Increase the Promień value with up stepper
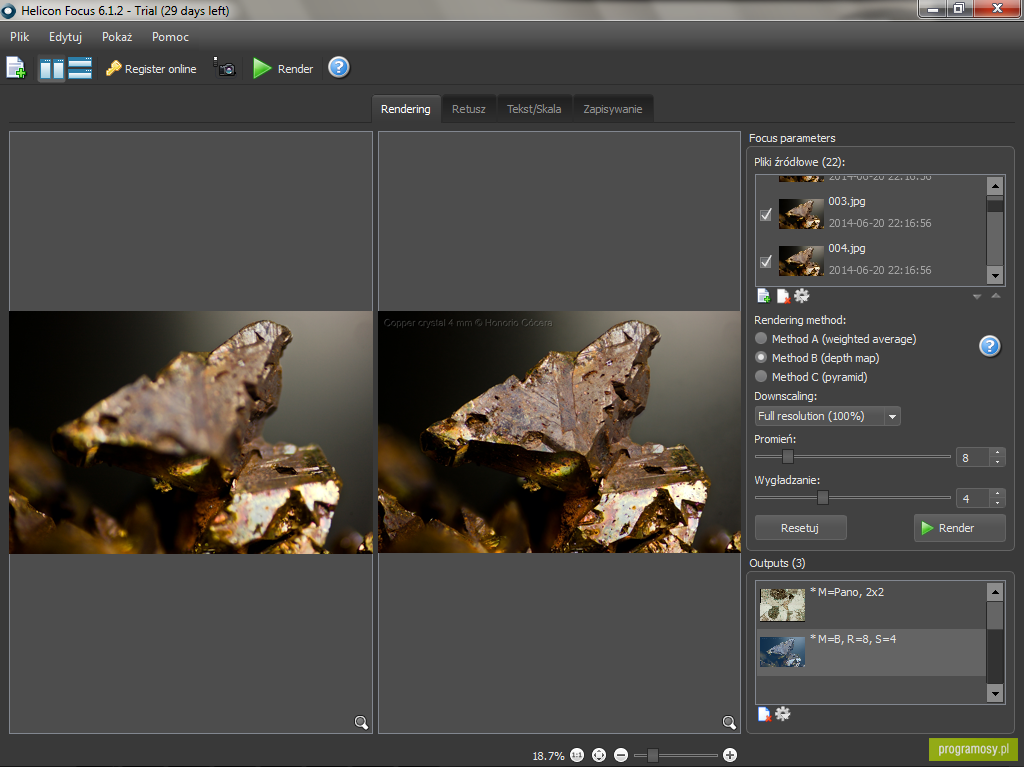Screen dimensions: 1024x767 997,452
